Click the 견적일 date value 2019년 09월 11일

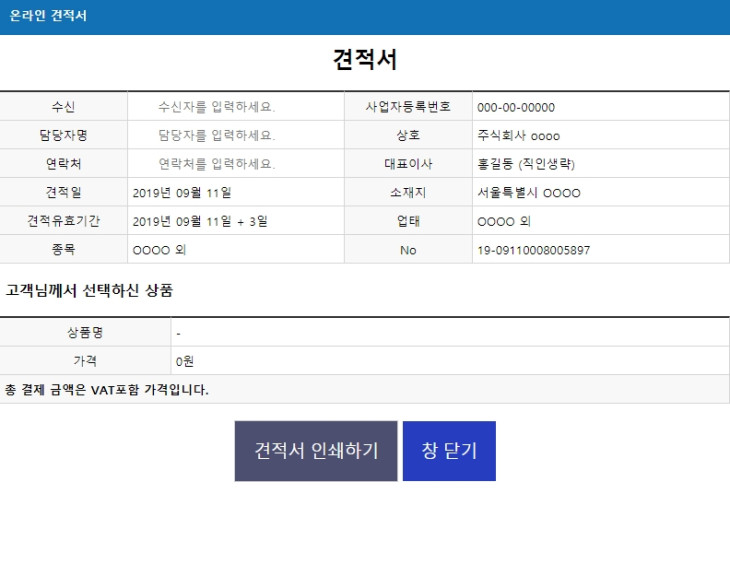182,193
